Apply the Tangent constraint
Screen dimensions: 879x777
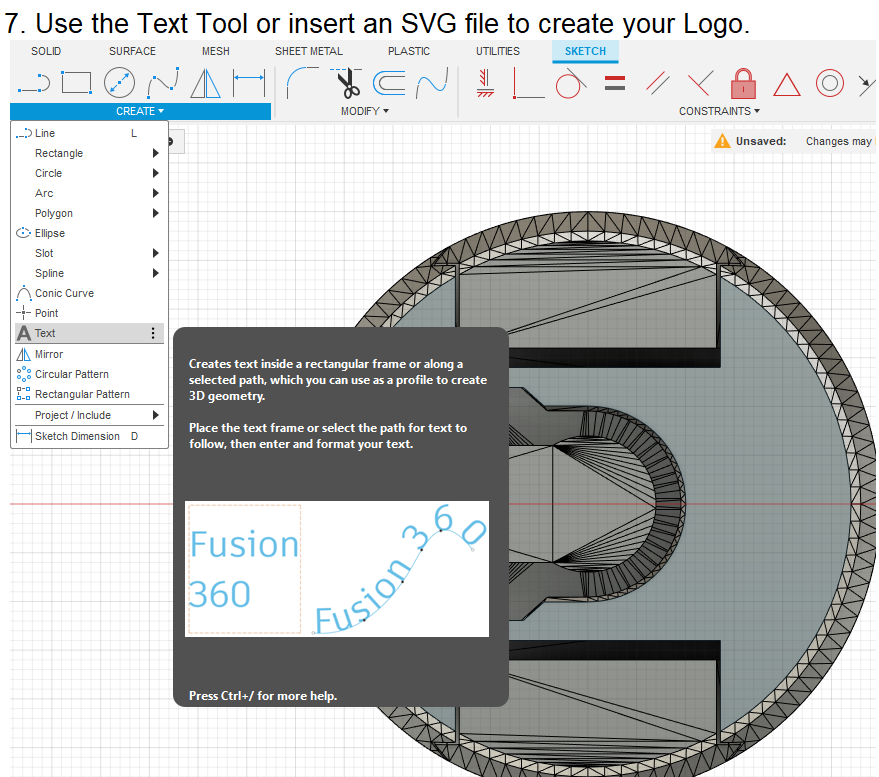pos(571,83)
